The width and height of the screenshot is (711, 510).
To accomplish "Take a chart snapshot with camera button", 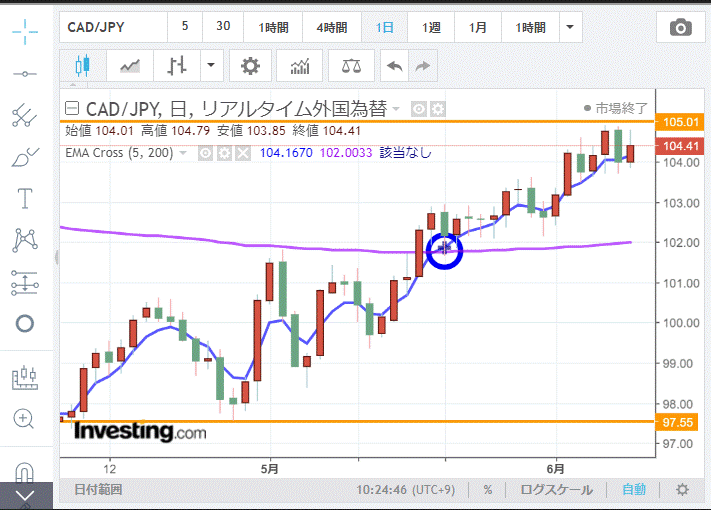I will tap(681, 27).
